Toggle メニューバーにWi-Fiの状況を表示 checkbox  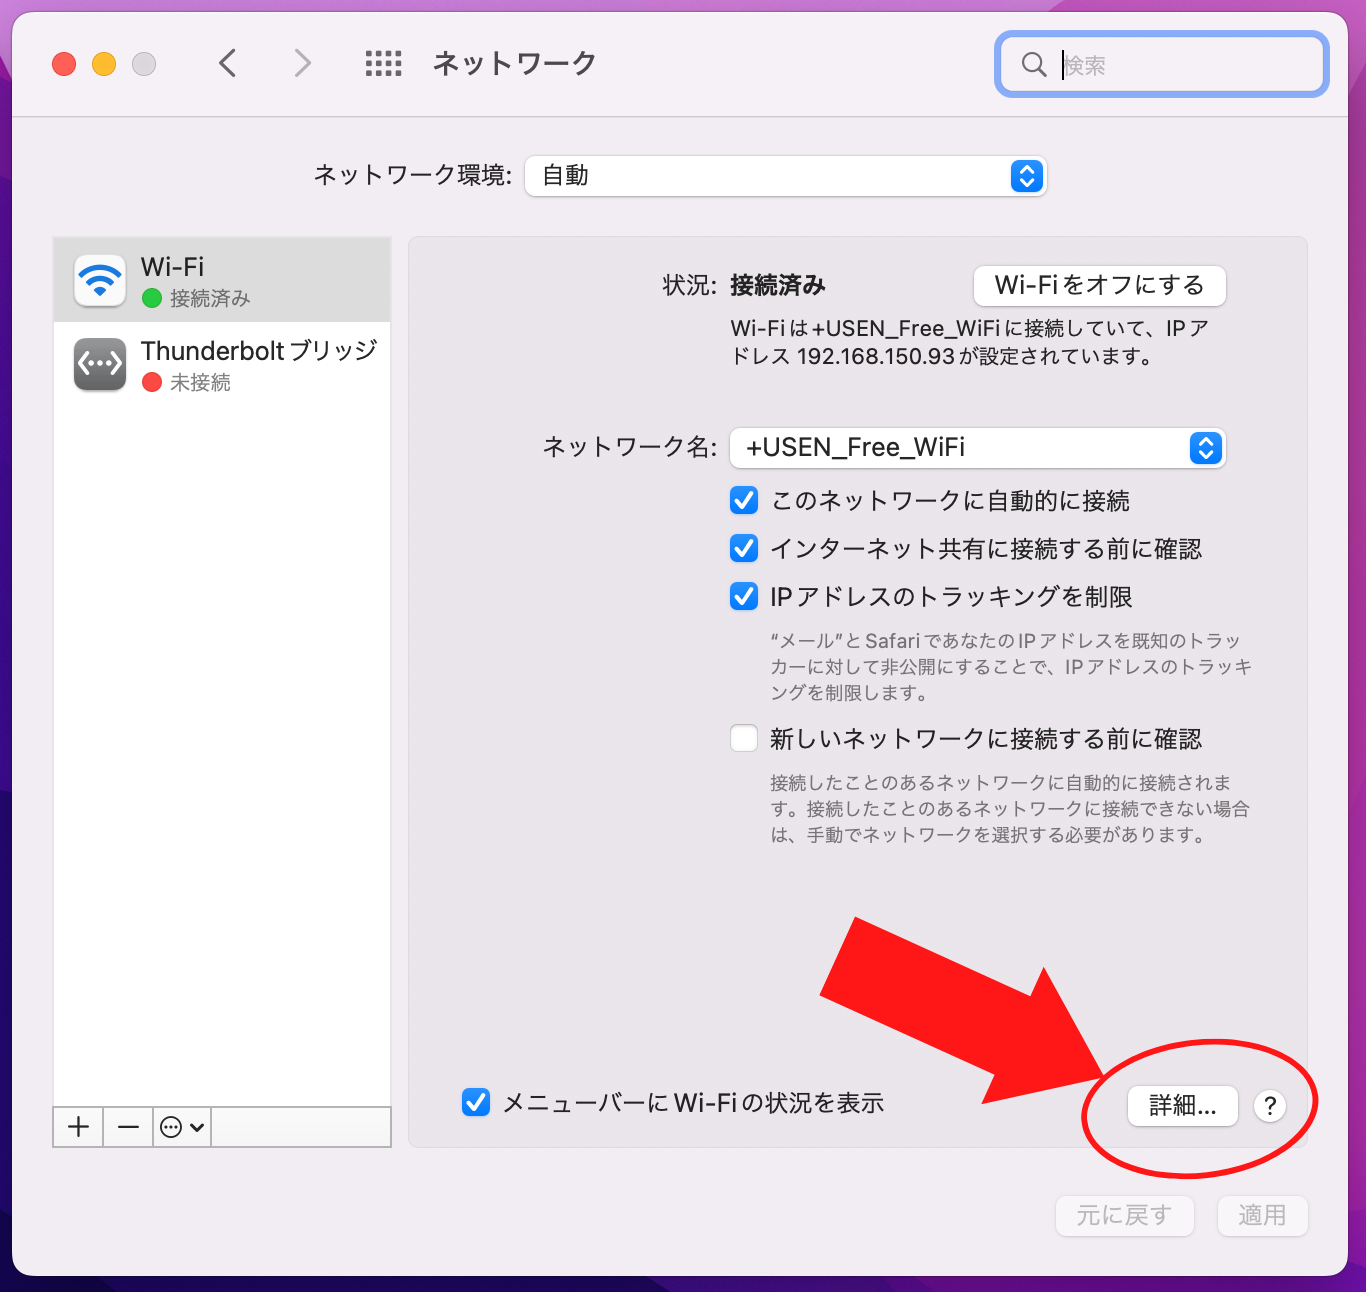pos(476,1103)
